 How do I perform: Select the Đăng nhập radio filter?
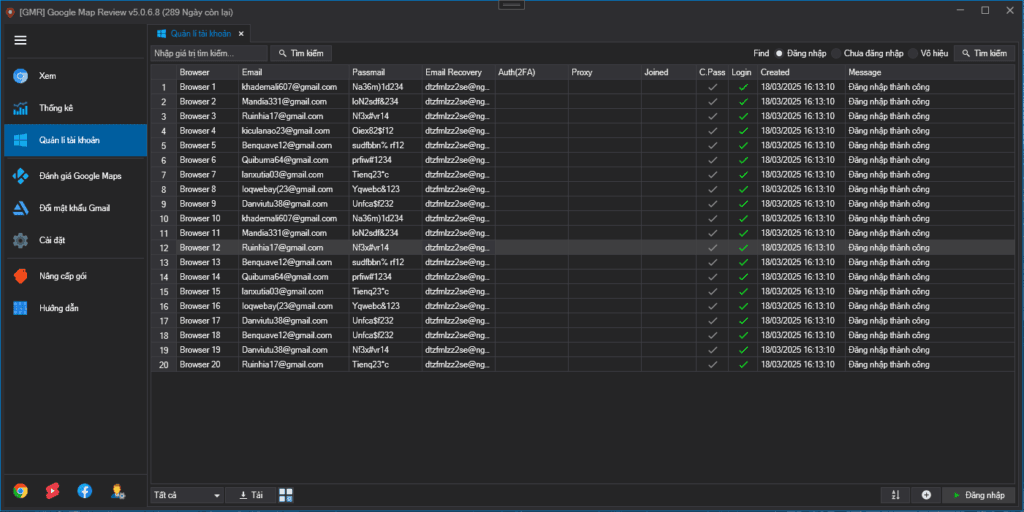[x=801, y=54]
